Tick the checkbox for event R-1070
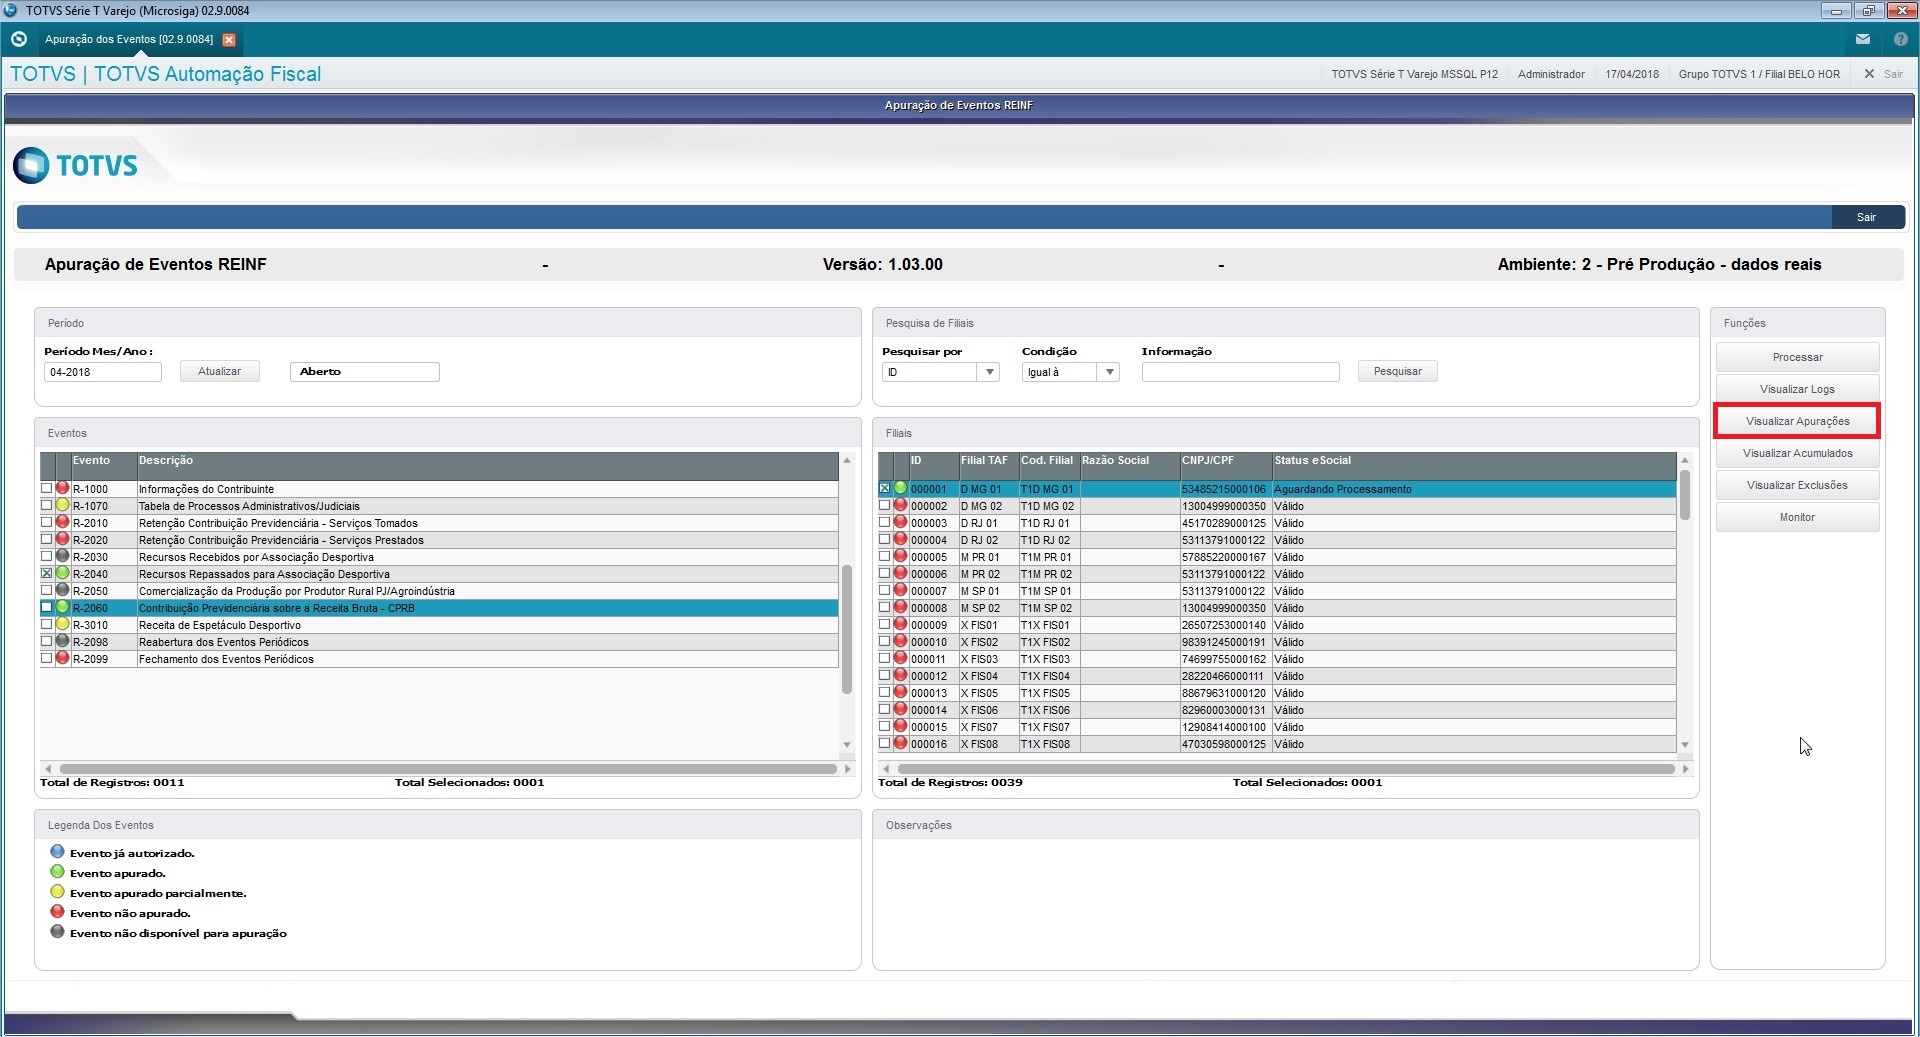The height and width of the screenshot is (1037, 1920). pos(46,505)
